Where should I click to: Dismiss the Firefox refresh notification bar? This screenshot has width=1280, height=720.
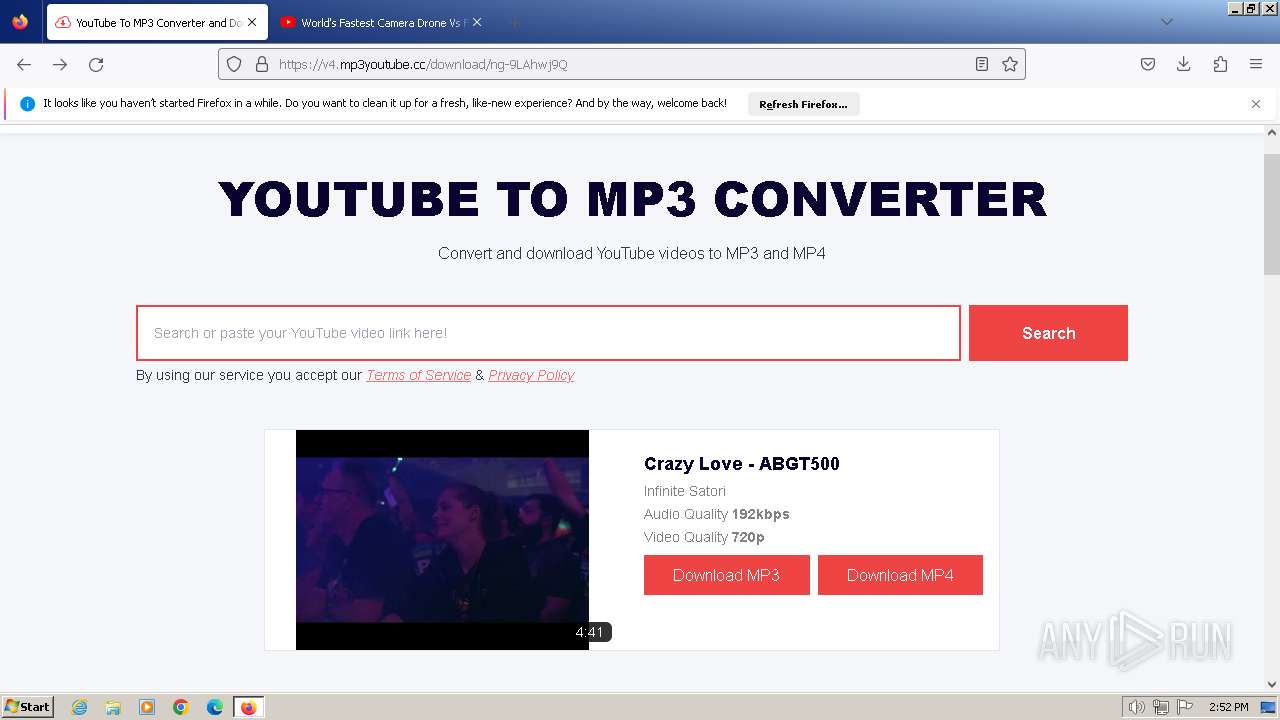(x=1256, y=104)
